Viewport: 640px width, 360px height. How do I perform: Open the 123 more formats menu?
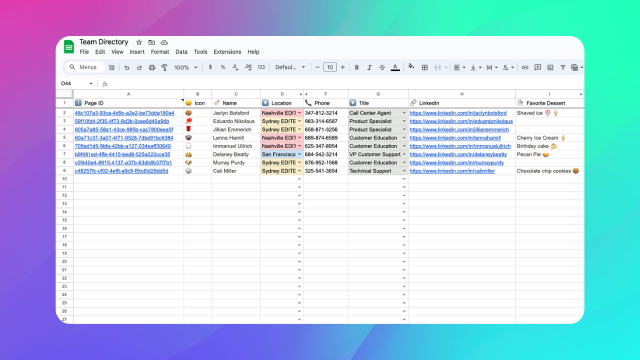coord(261,67)
